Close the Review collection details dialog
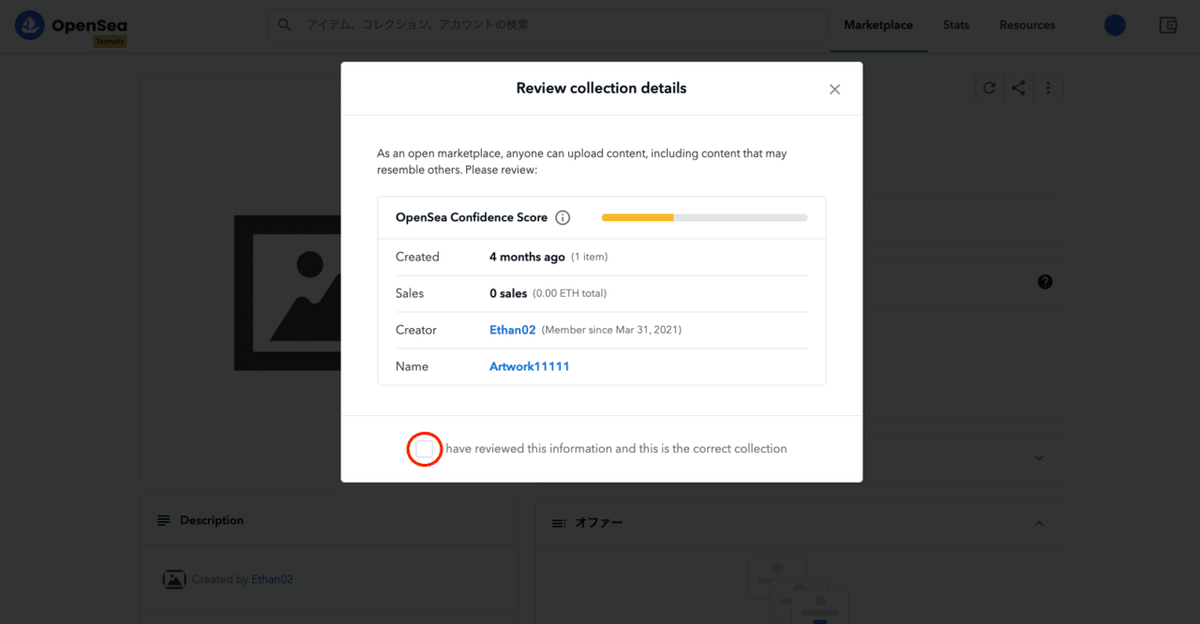 (x=835, y=89)
